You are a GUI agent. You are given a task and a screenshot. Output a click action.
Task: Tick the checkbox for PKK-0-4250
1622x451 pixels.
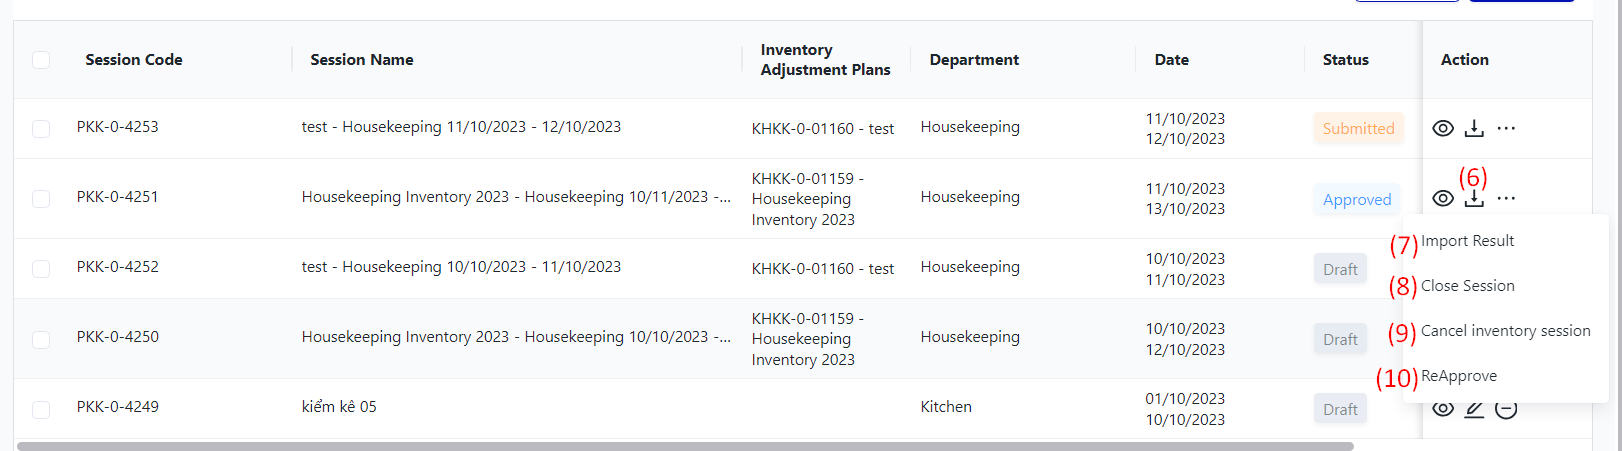tap(41, 339)
